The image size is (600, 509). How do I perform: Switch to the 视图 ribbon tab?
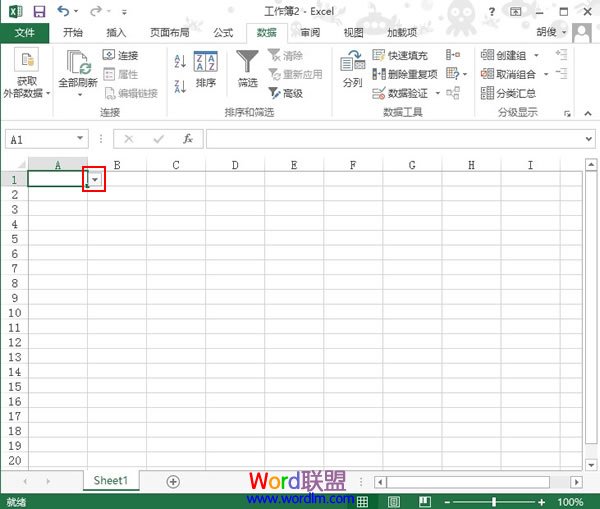(353, 33)
